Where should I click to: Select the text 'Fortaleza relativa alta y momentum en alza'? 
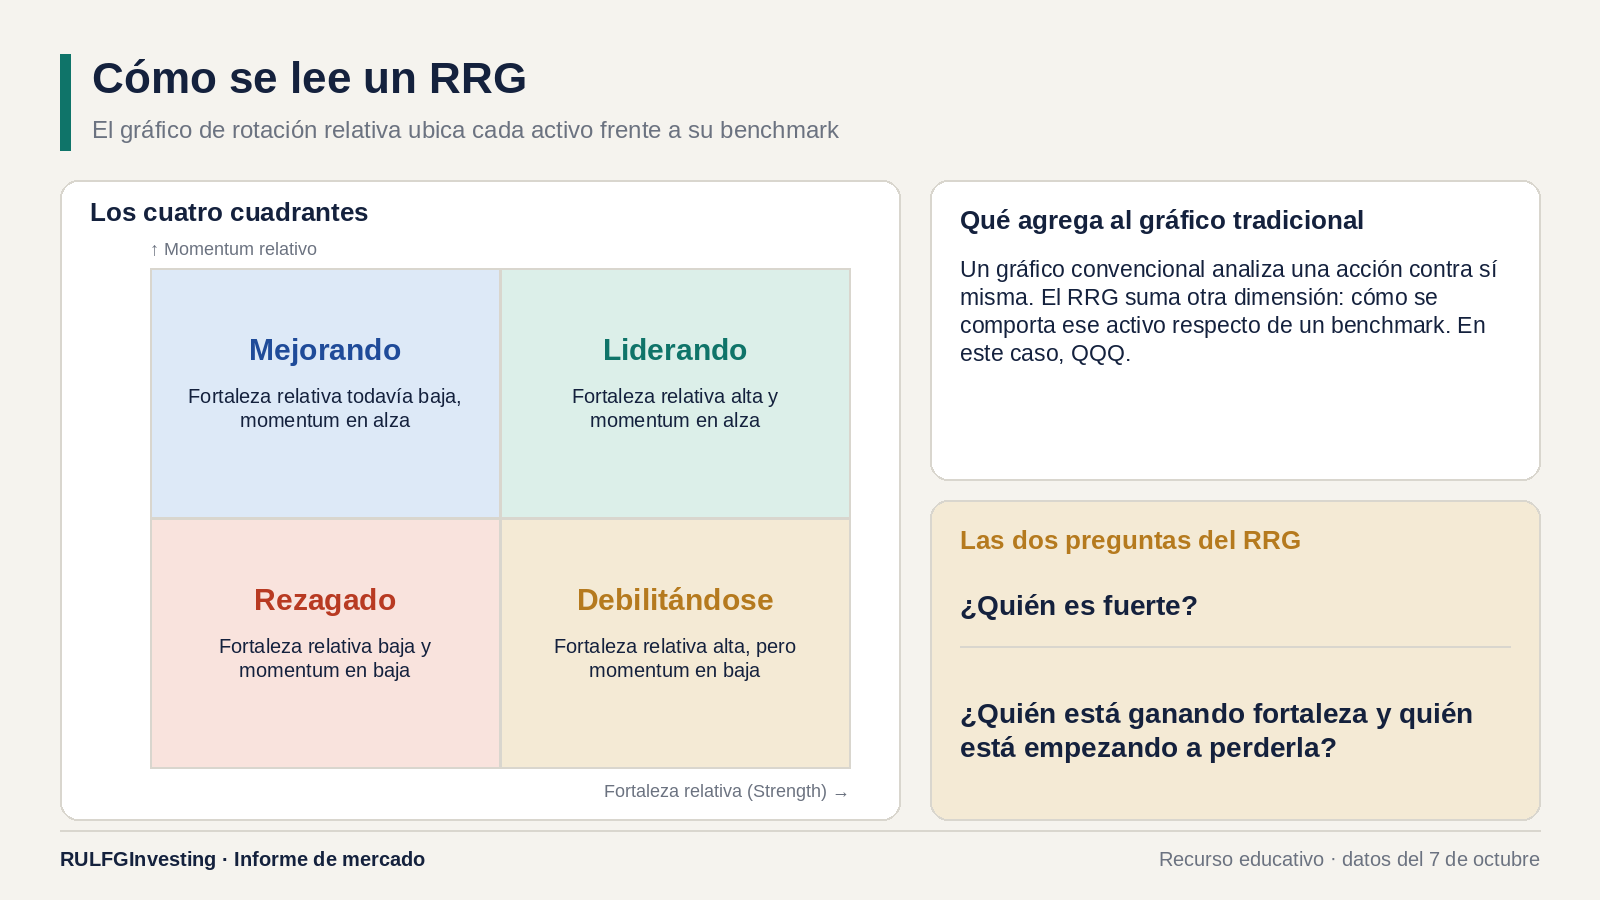[675, 408]
